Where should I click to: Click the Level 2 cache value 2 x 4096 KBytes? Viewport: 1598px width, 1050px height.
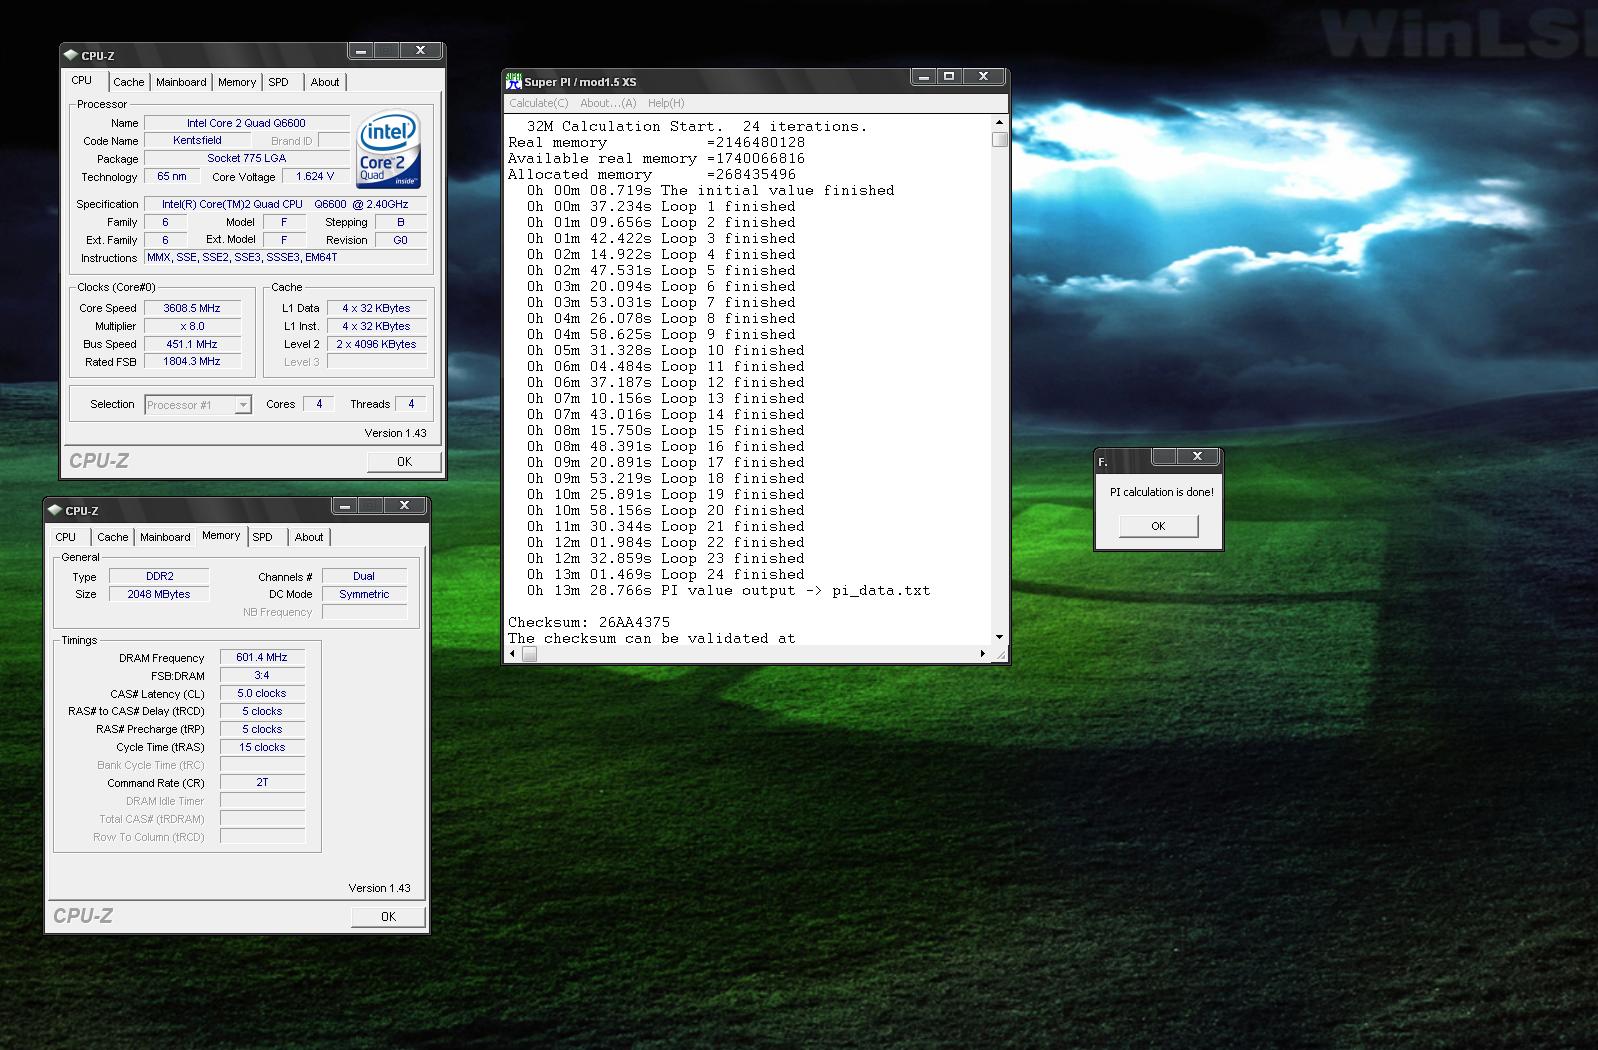pos(376,344)
